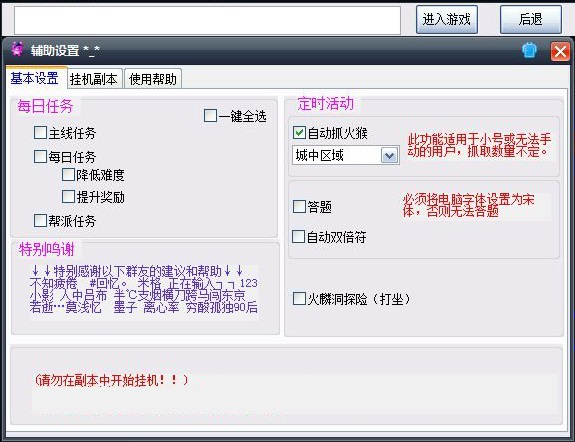Click the 必须将电脑字体设置为宋体 notice

[469, 205]
